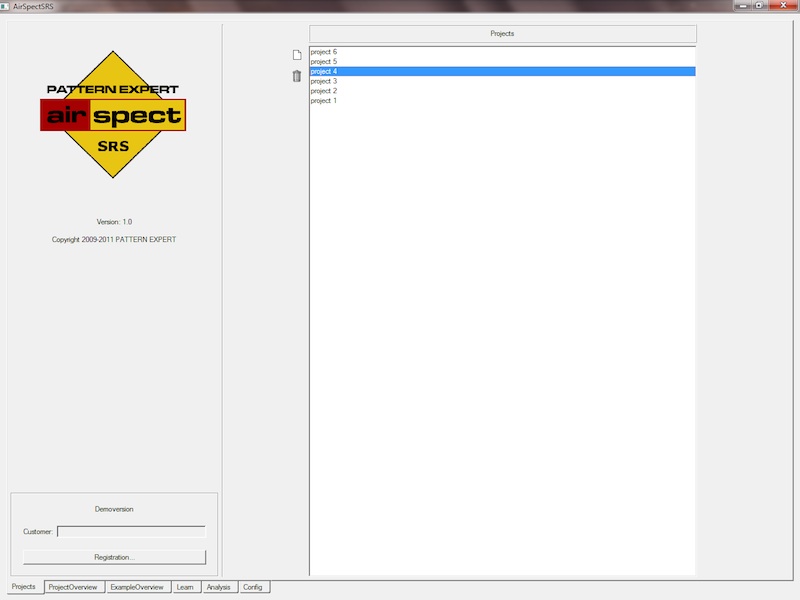Click the trash can delete icon
The image size is (800, 600).
(296, 76)
